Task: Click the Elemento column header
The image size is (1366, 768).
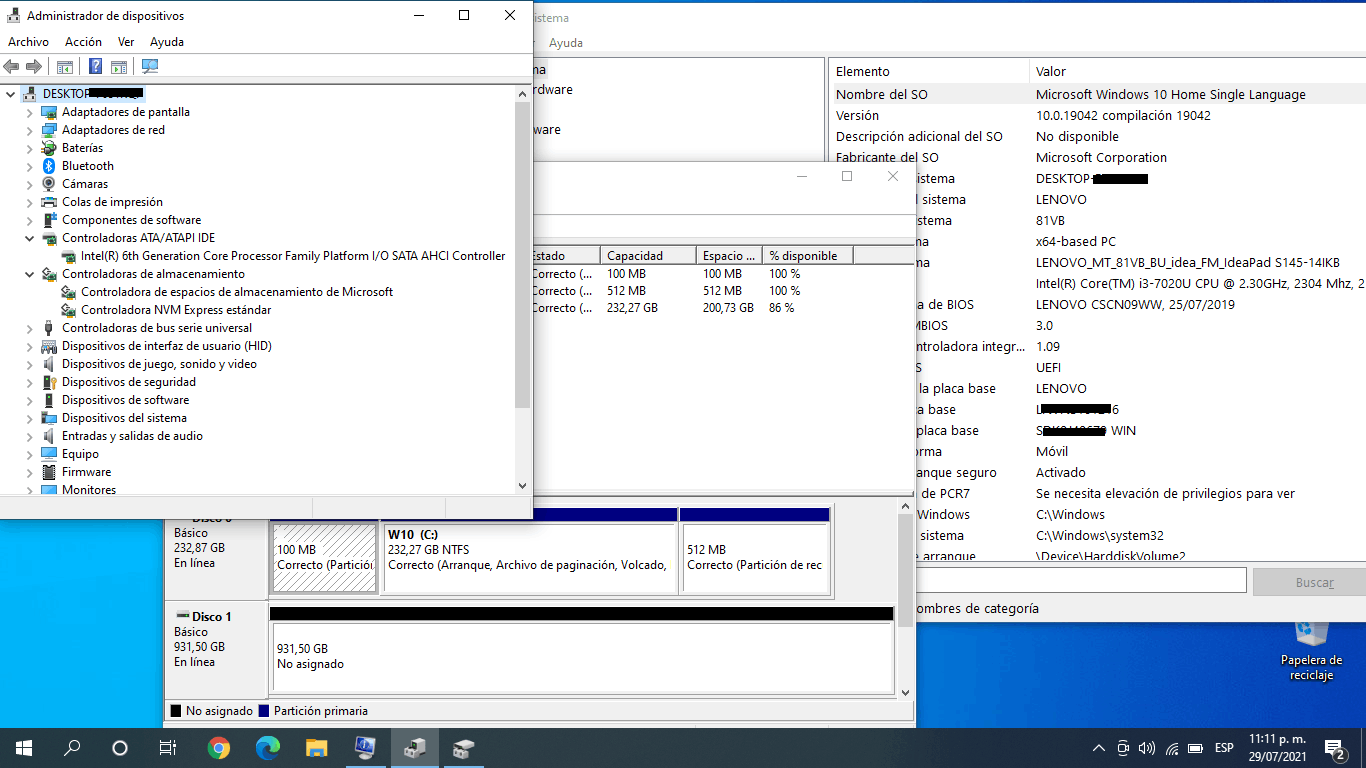Action: click(x=929, y=71)
